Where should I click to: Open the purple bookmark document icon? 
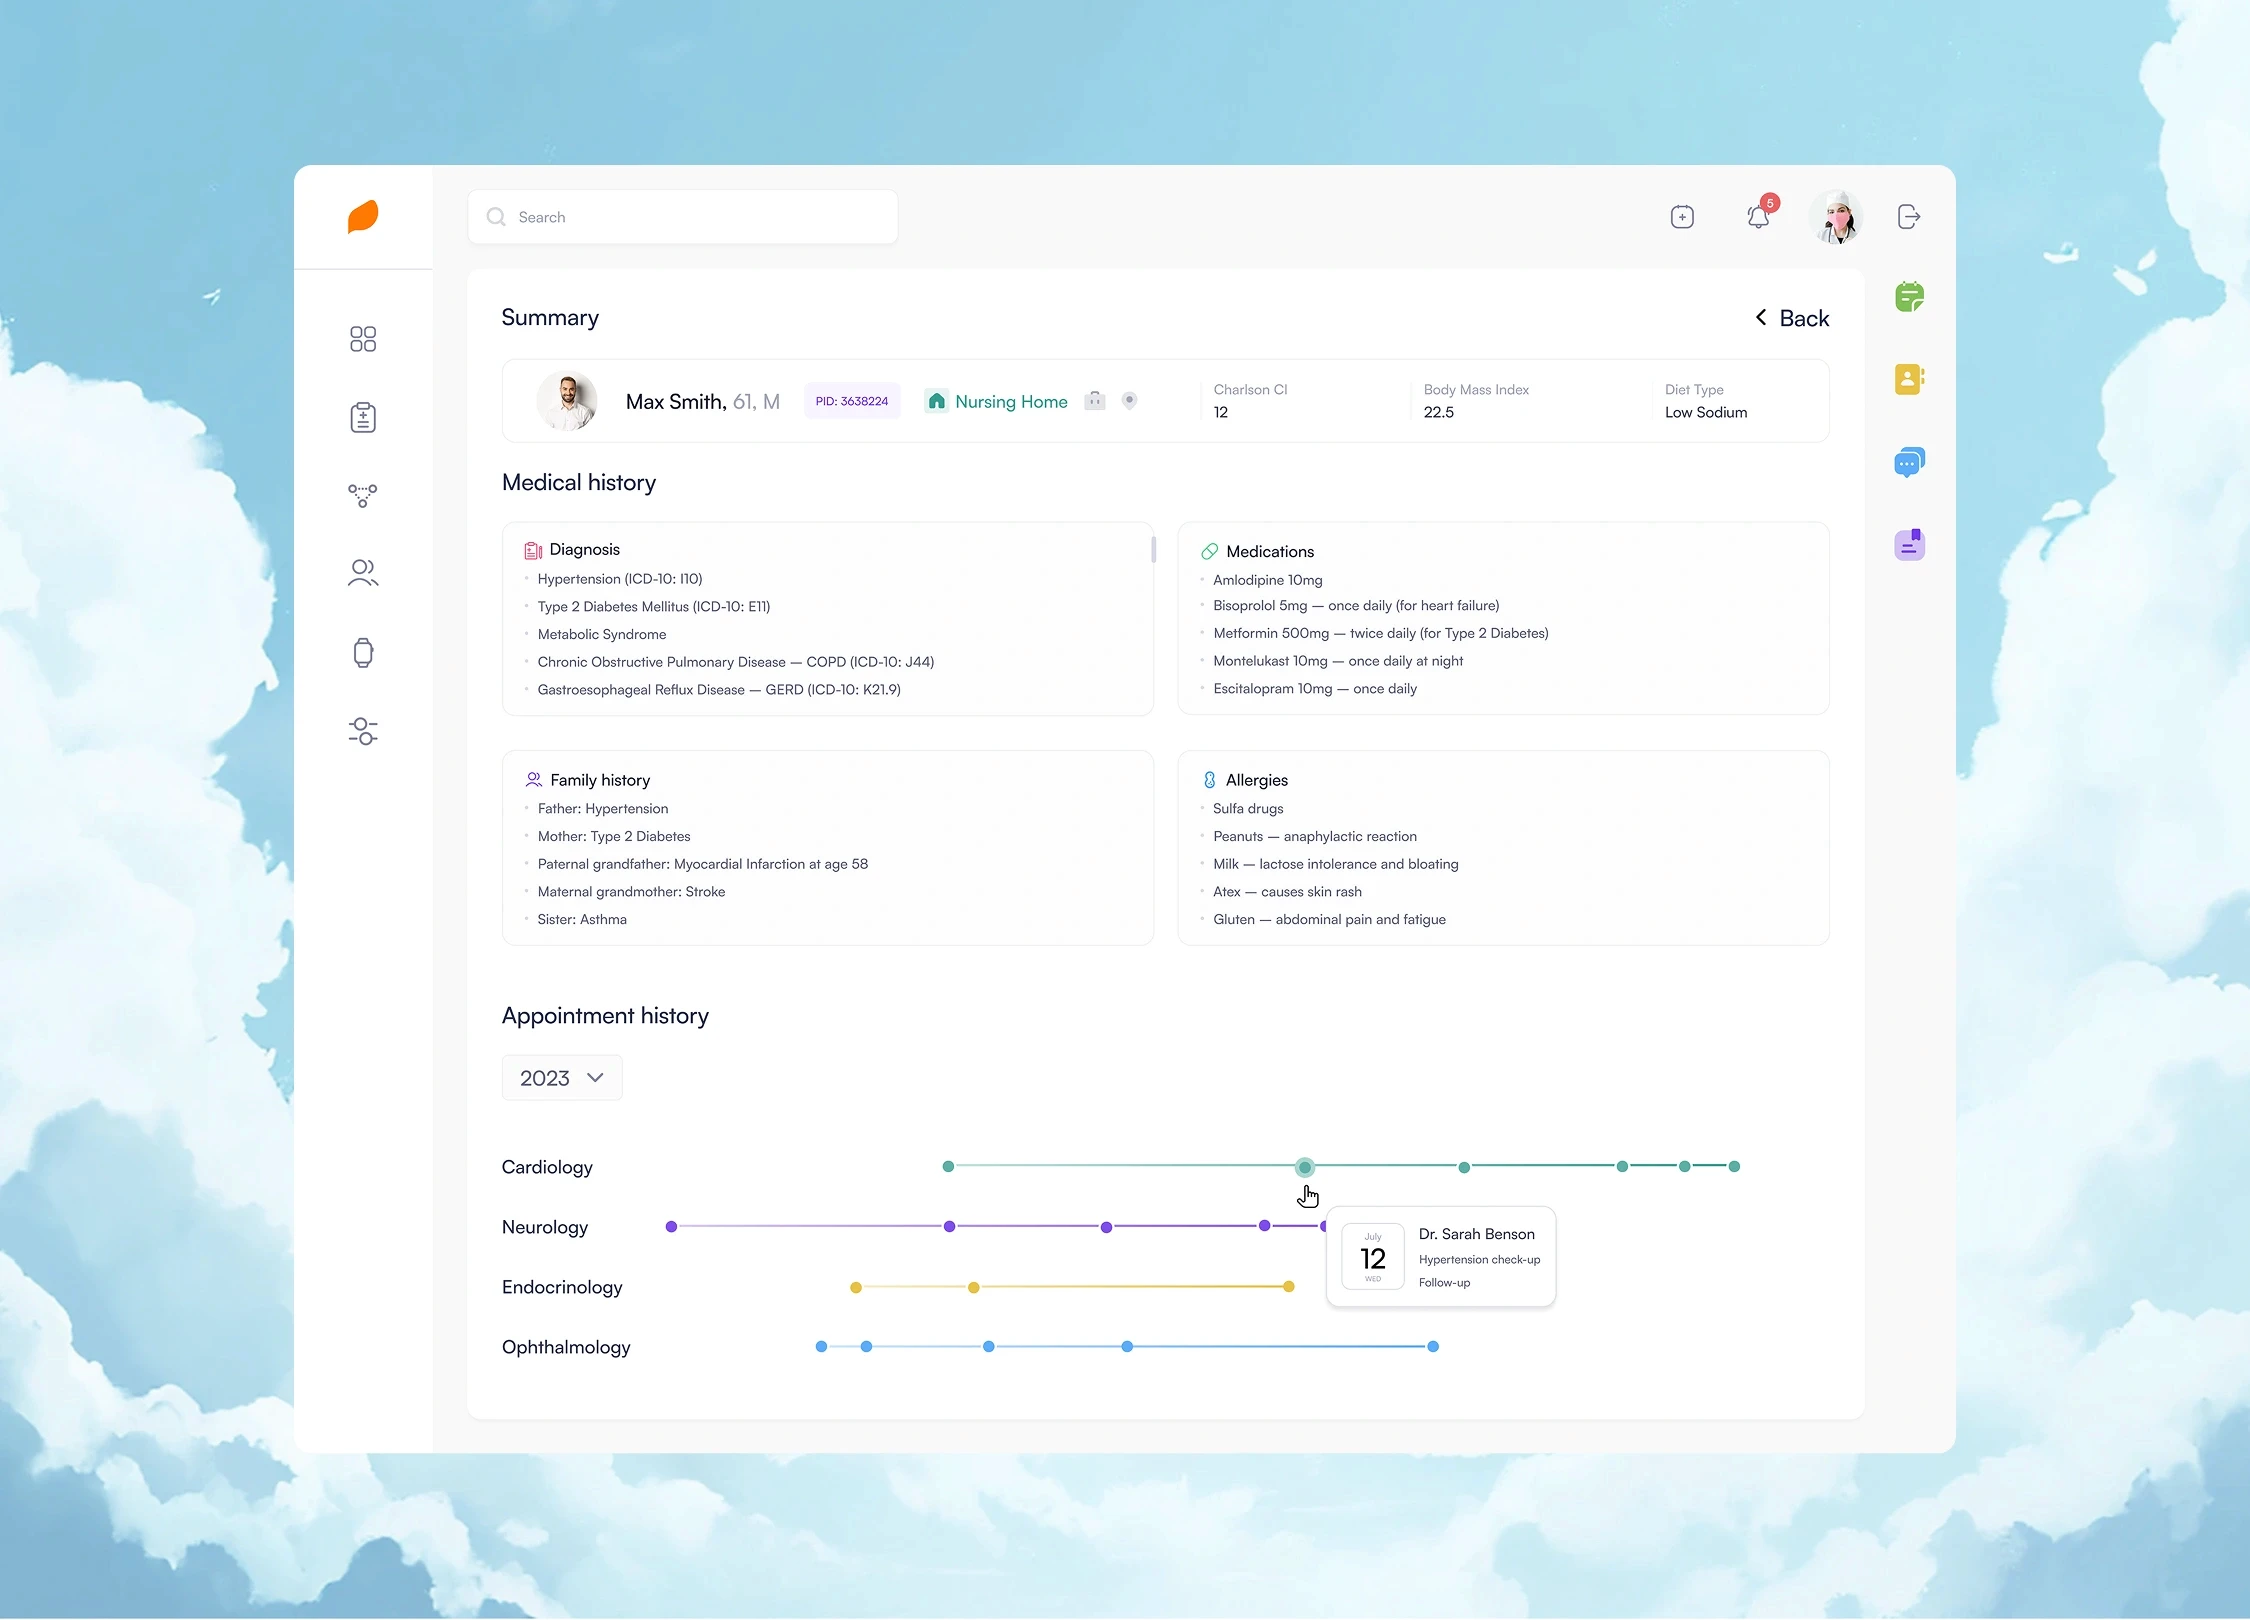[x=1909, y=545]
